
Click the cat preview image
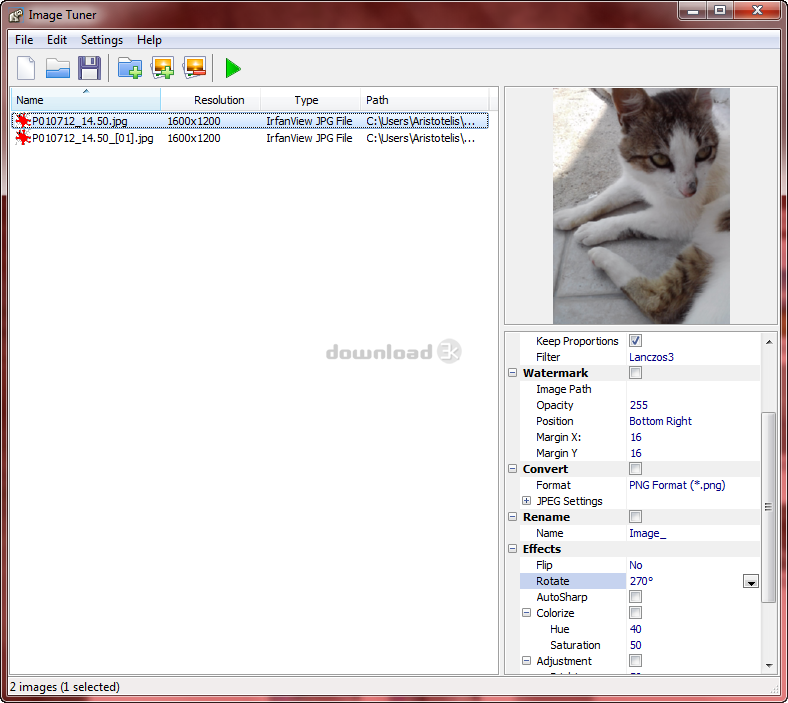pos(641,206)
